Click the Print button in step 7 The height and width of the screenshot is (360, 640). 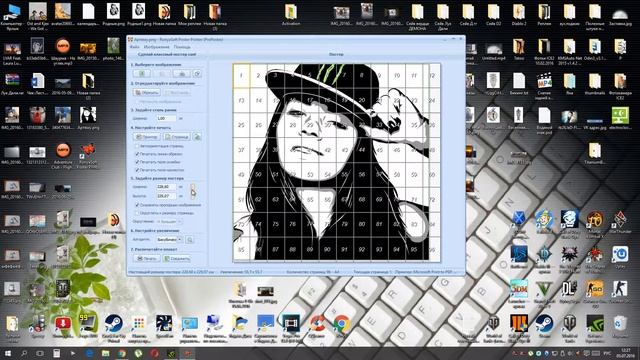[x=147, y=258]
